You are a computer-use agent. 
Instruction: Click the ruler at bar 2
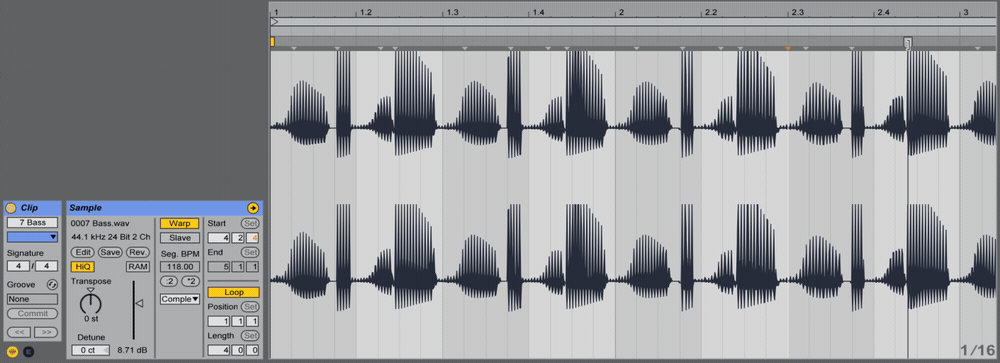(x=621, y=12)
